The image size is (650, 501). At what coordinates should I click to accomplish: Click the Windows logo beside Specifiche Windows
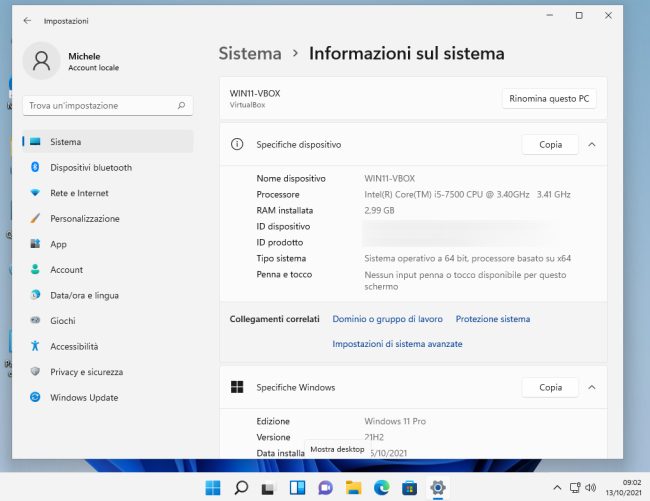[x=237, y=387]
